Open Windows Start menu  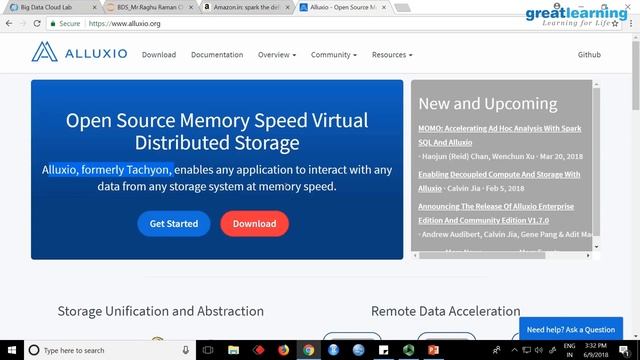click(12, 350)
